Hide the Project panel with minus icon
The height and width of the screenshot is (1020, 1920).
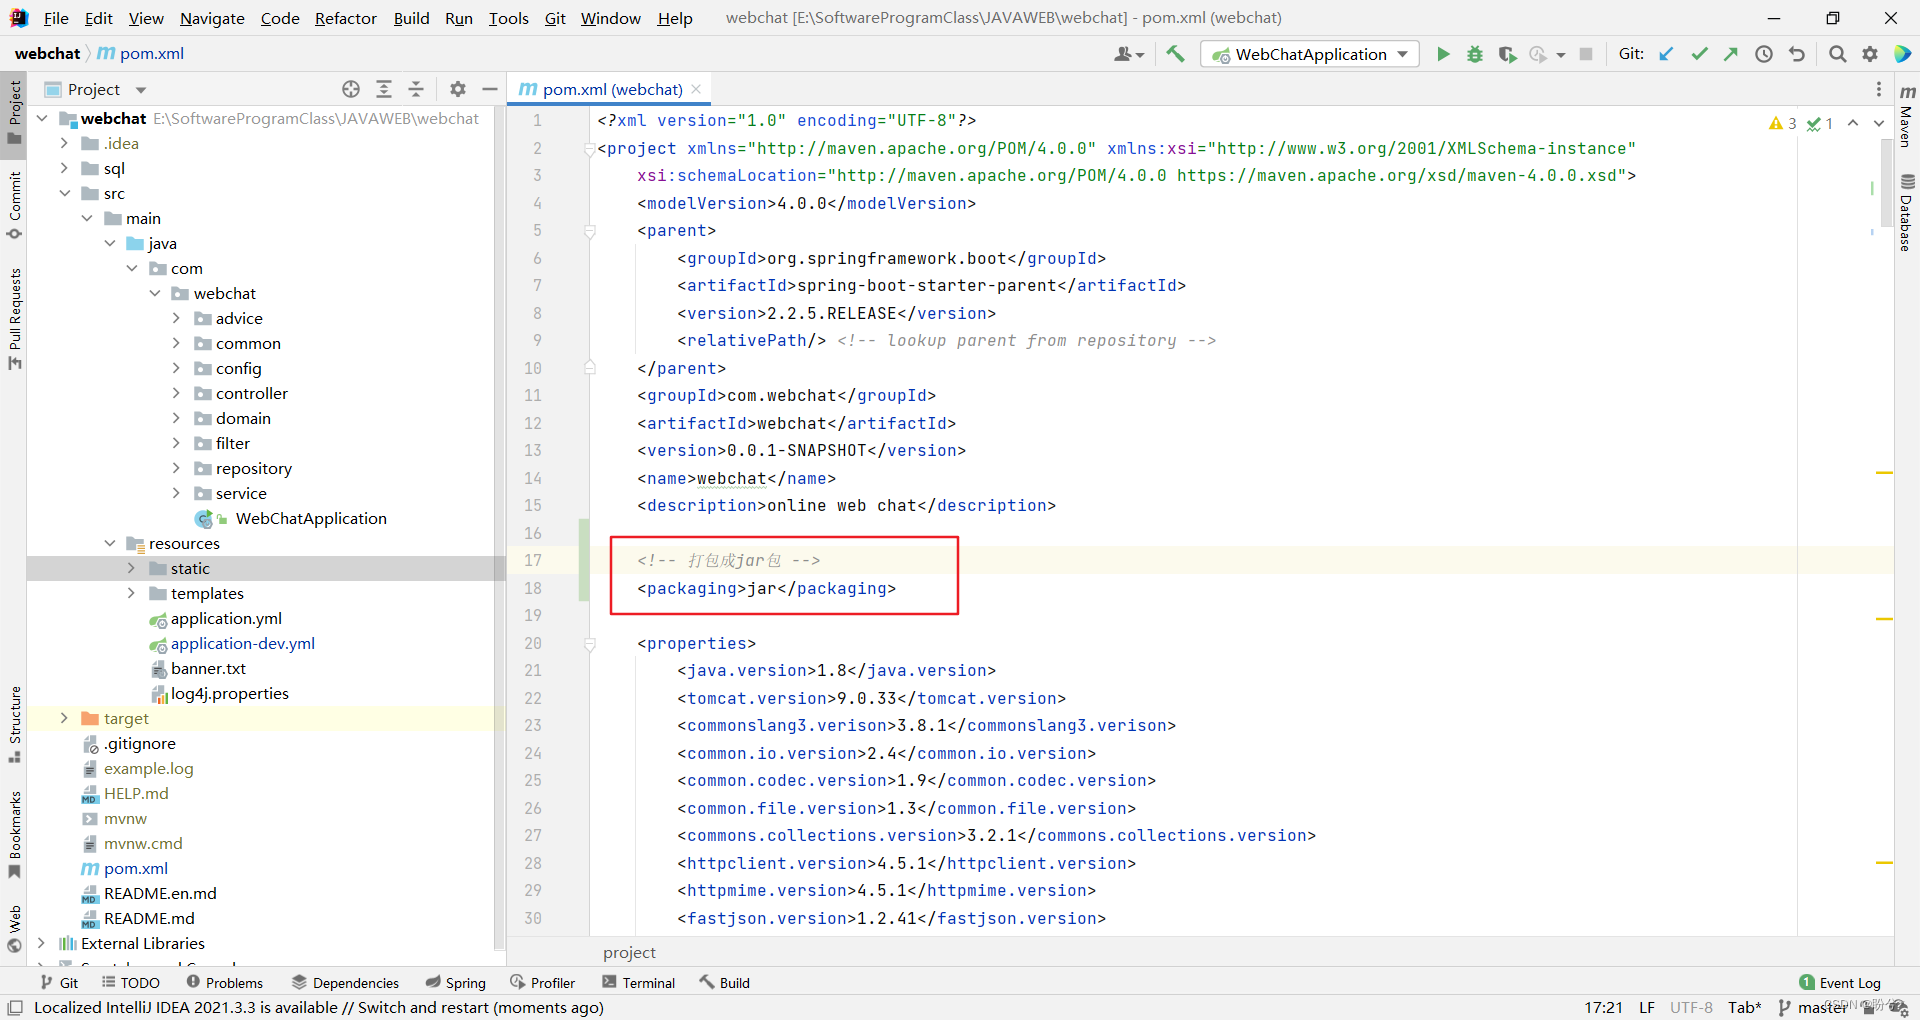[490, 89]
